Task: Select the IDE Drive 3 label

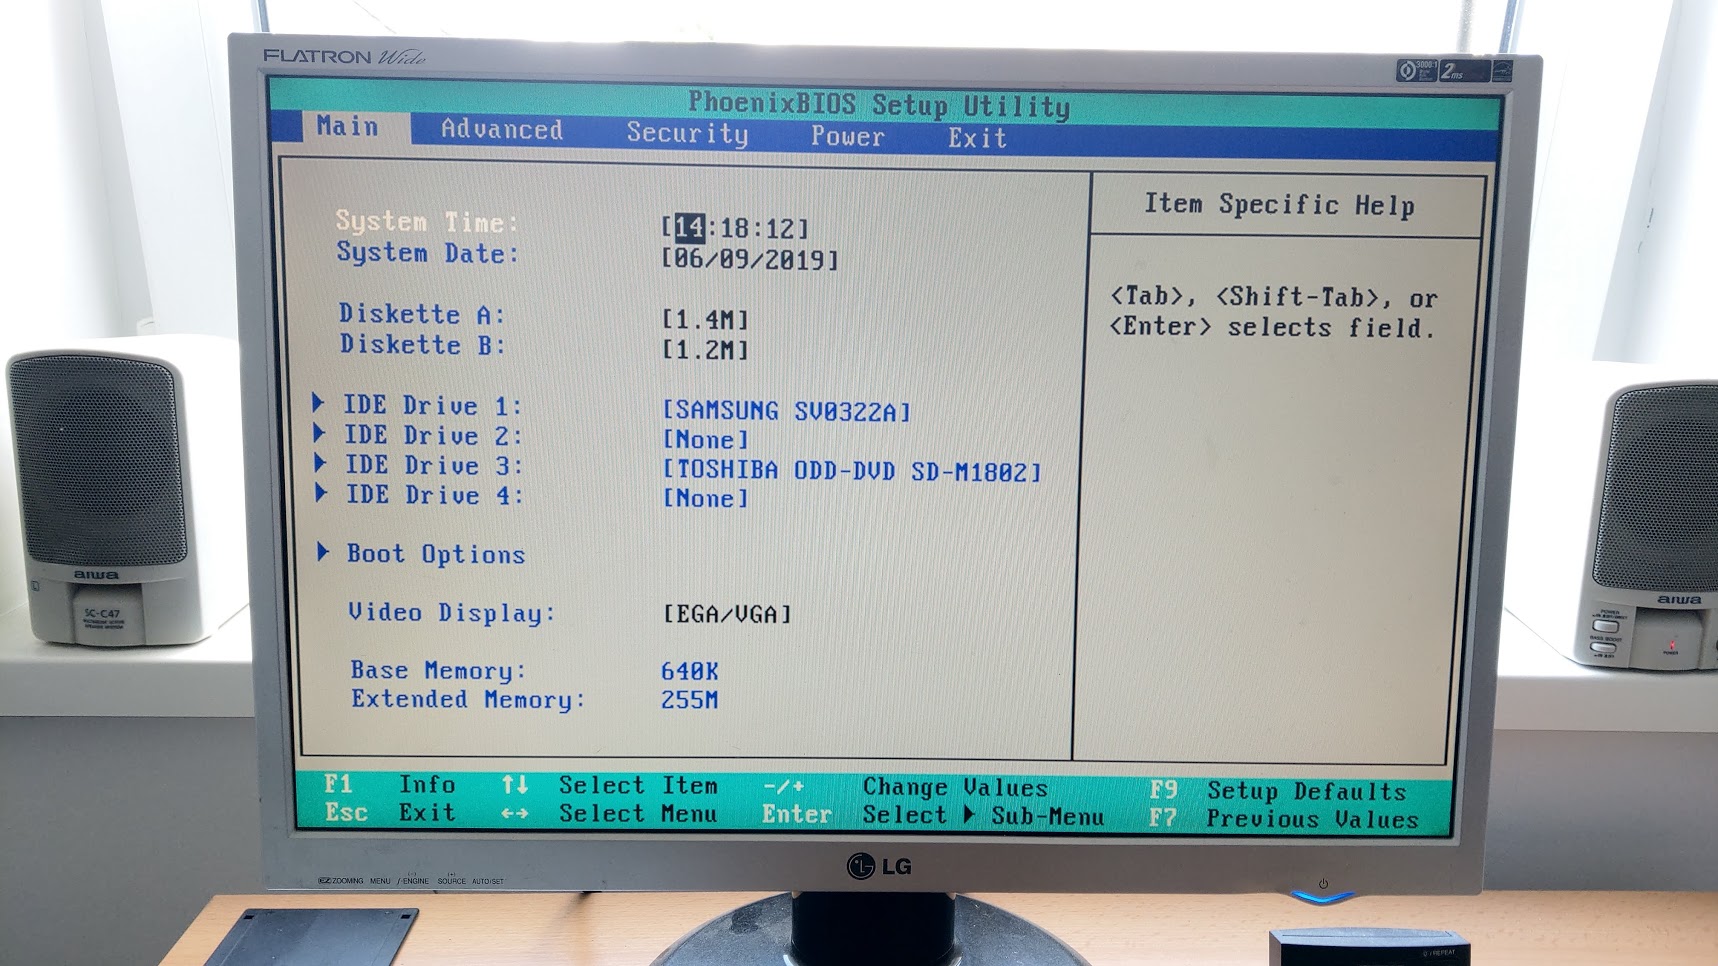Action: tap(434, 466)
